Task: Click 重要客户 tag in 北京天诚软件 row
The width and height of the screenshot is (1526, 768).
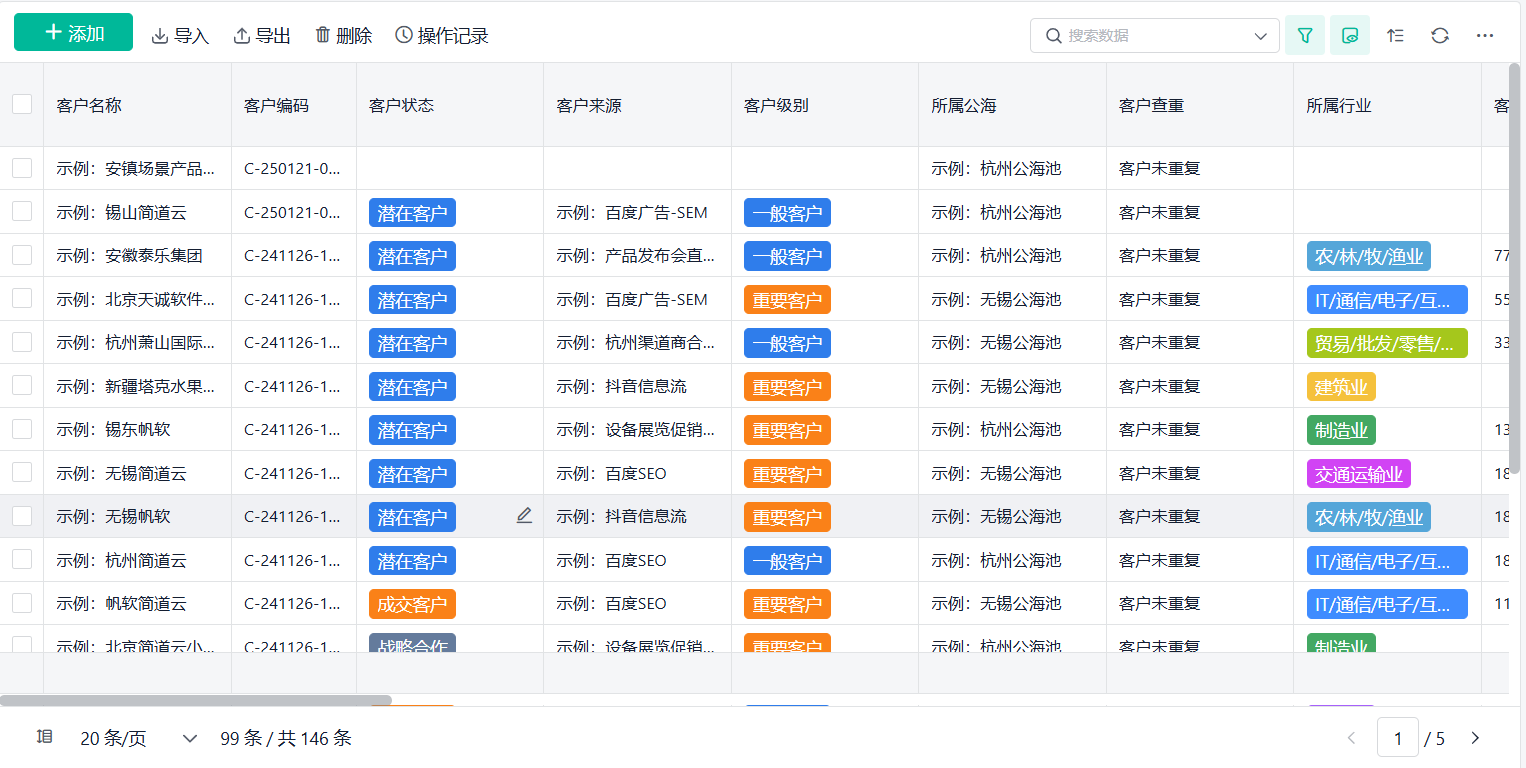Action: tap(787, 299)
